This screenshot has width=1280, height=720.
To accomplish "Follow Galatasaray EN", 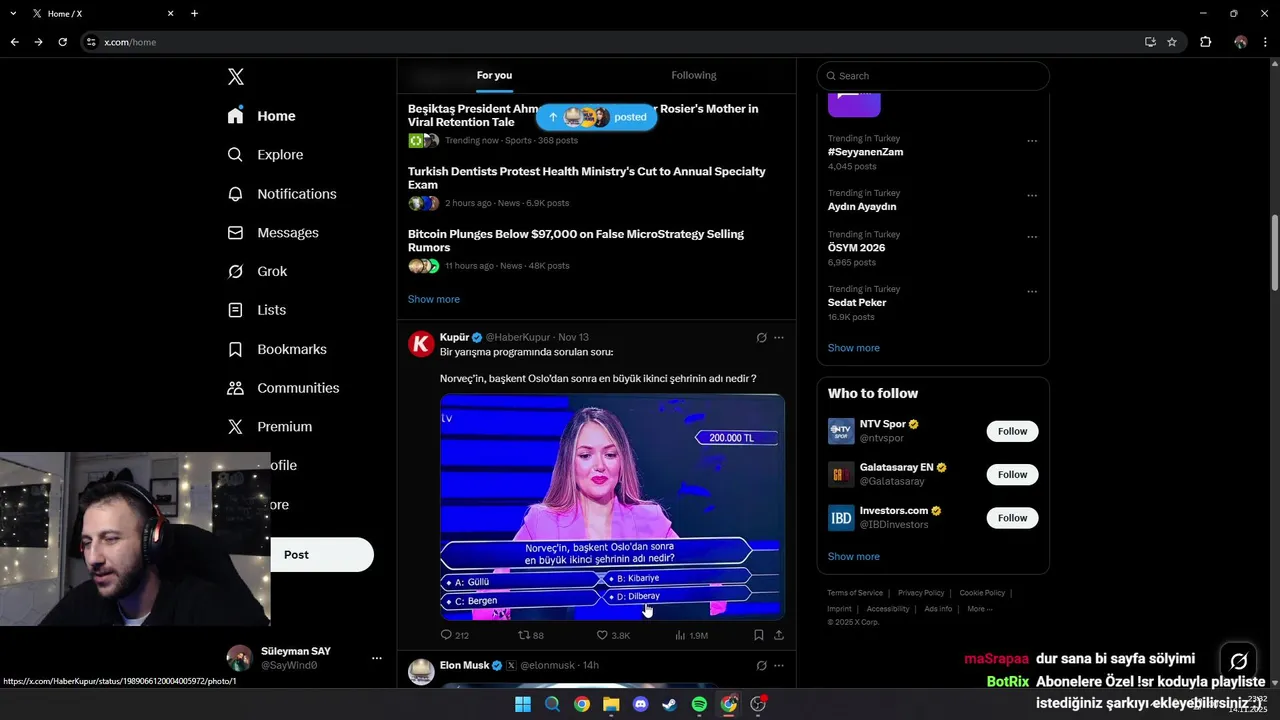I will pos(1012,475).
